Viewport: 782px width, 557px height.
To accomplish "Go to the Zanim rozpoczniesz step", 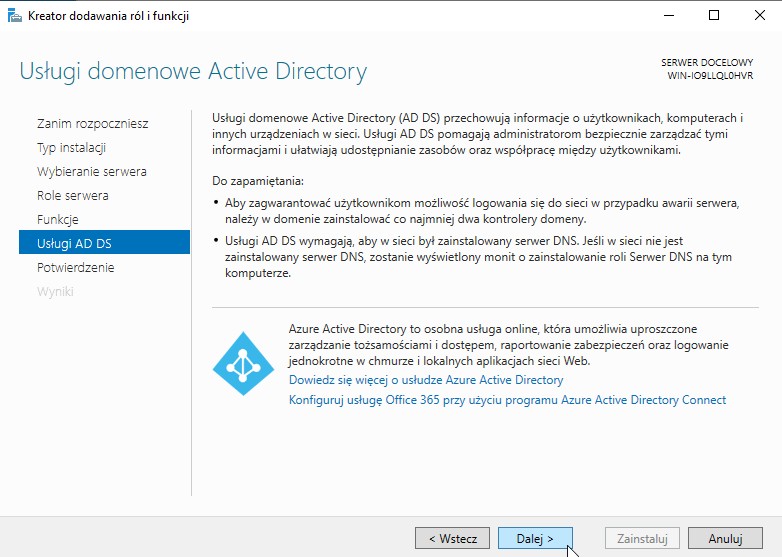I will (x=92, y=124).
